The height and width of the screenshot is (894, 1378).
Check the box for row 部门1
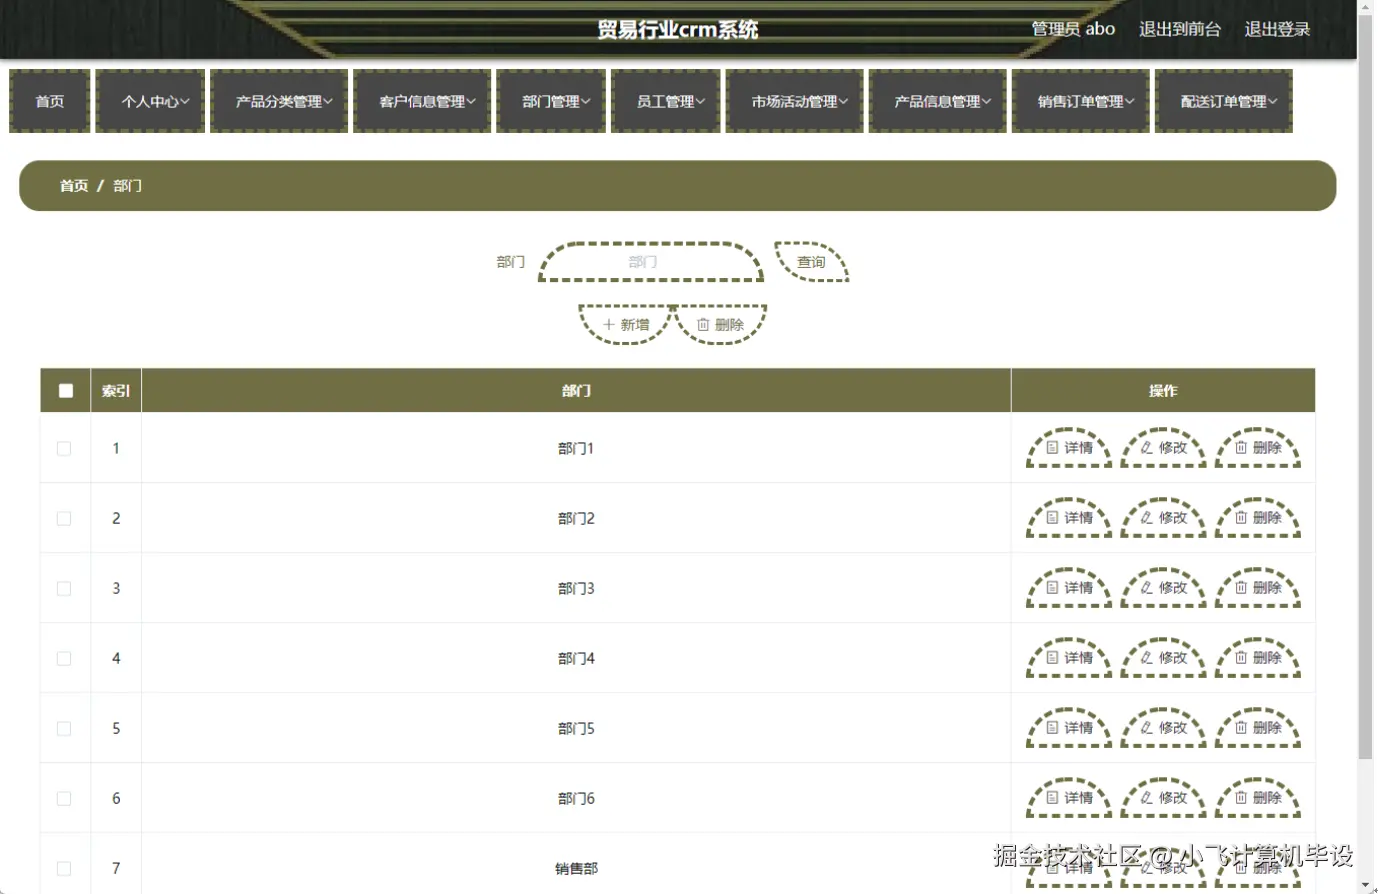click(64, 449)
